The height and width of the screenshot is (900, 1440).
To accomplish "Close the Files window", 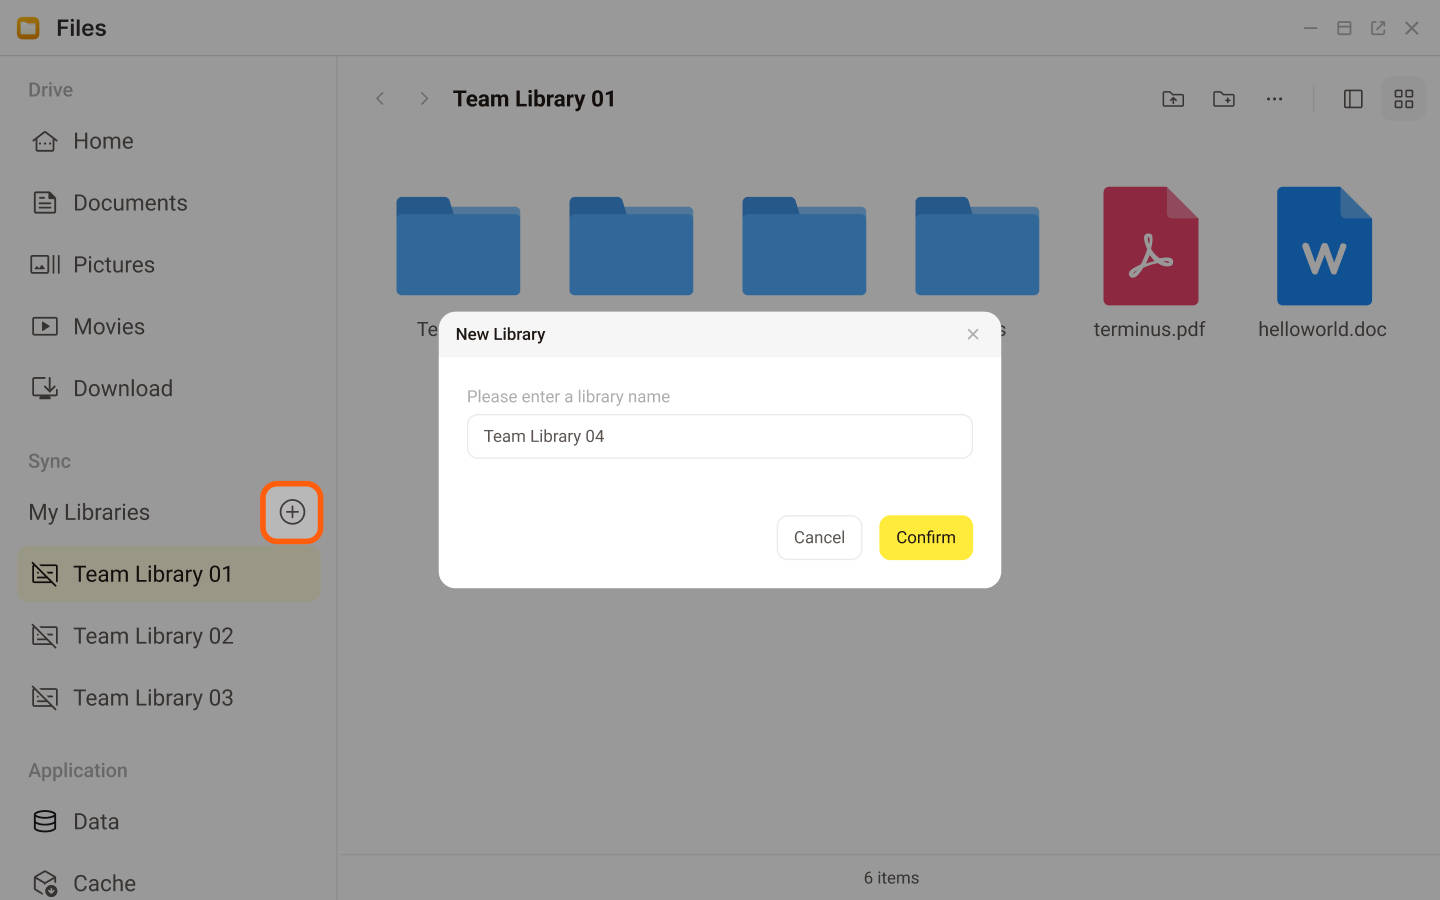I will [x=1412, y=28].
